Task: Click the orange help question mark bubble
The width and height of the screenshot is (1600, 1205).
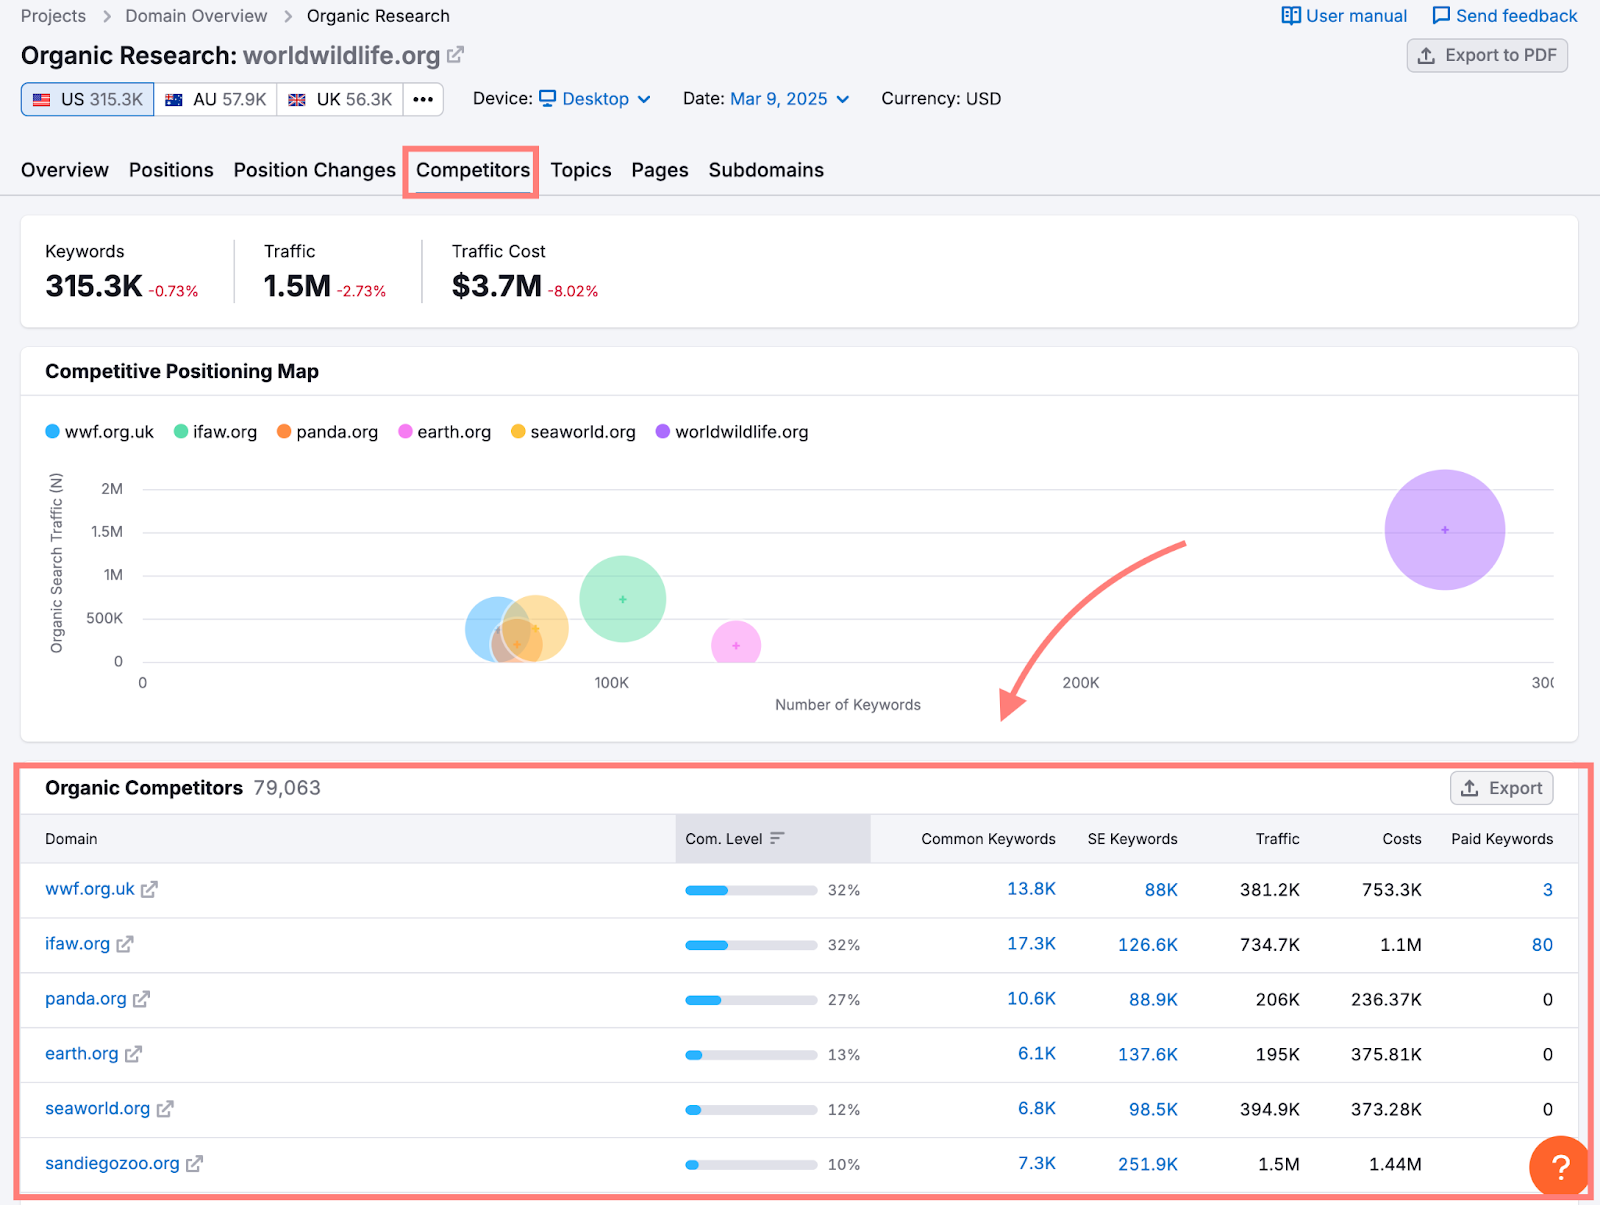Action: click(x=1559, y=1166)
